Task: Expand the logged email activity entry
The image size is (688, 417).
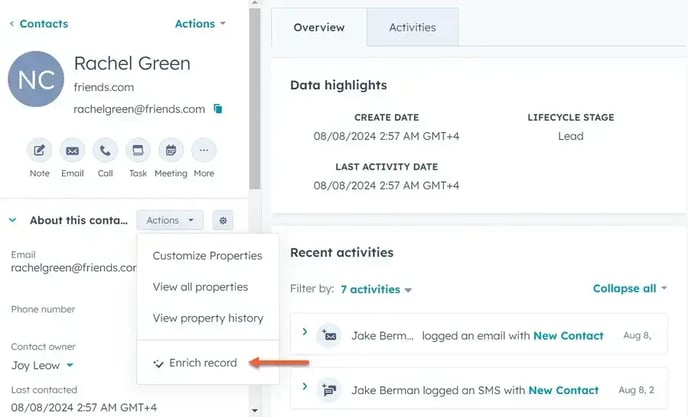Action: click(305, 332)
